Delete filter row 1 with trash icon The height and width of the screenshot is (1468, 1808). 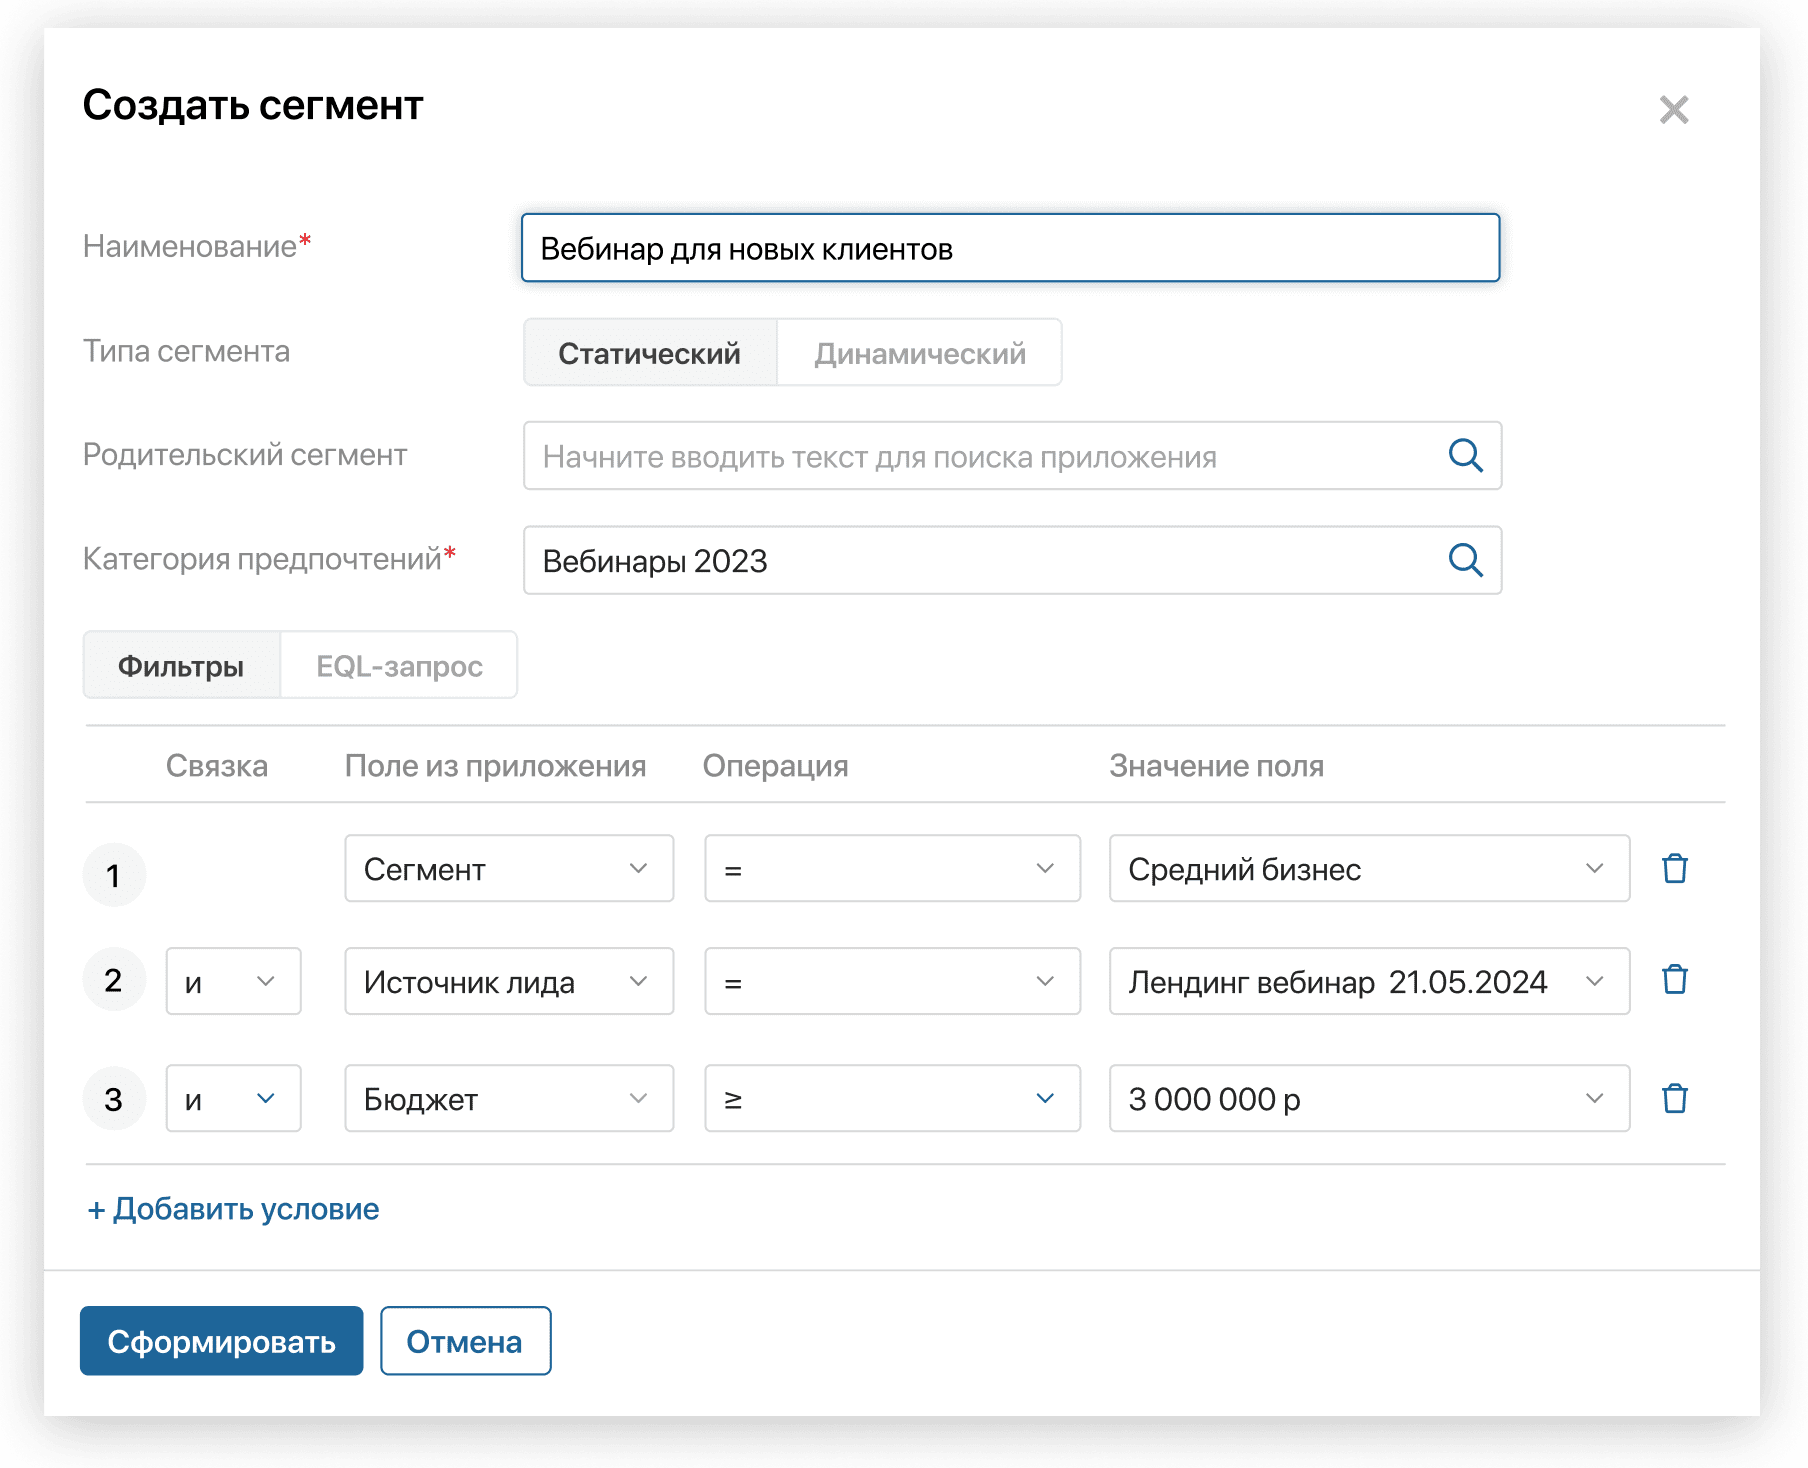coord(1675,868)
